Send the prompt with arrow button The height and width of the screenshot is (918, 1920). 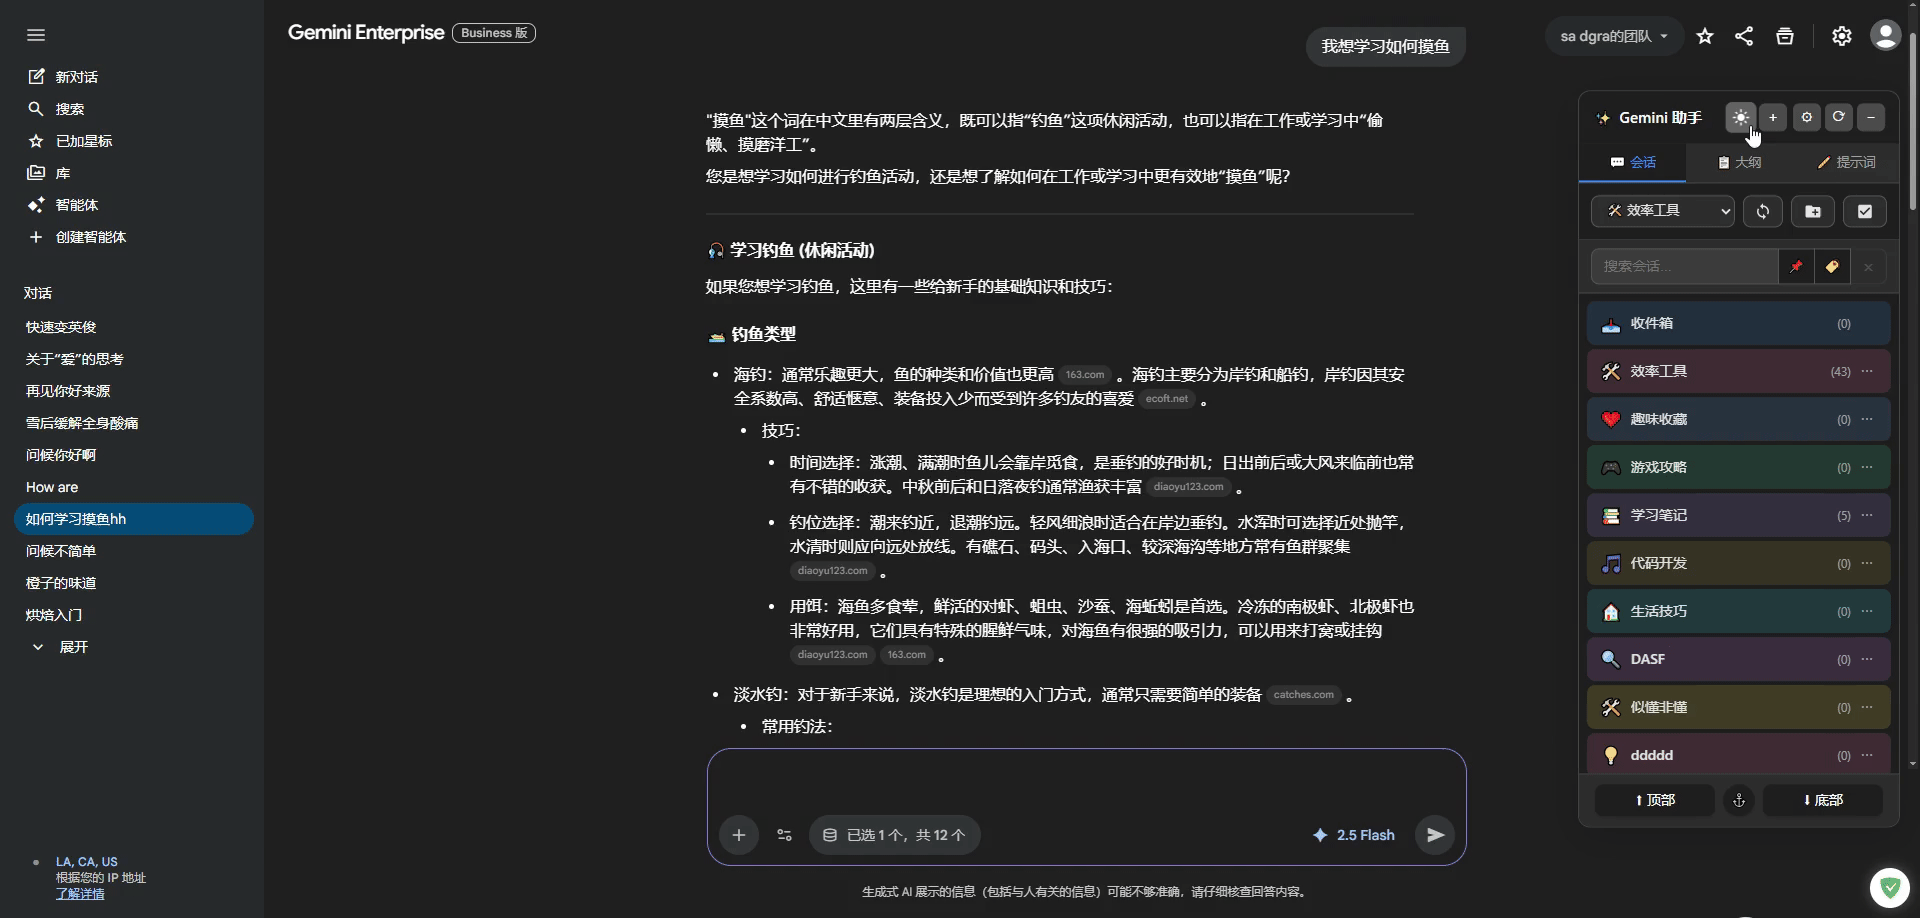coord(1435,835)
